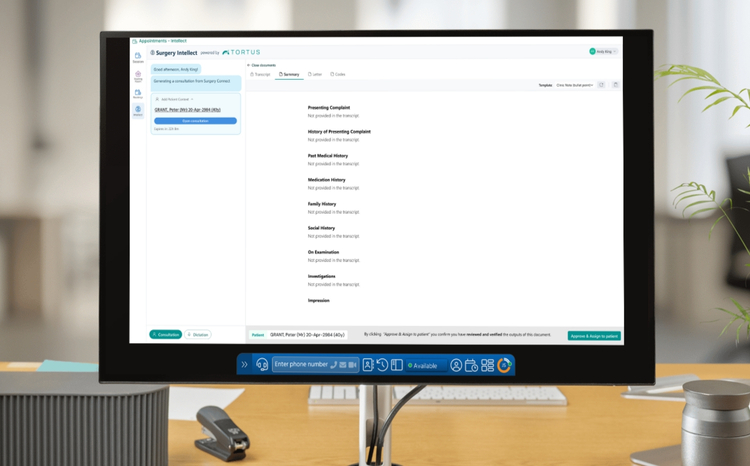The height and width of the screenshot is (466, 750).
Task: Open the contacts icon in phone bar
Action: point(368,365)
